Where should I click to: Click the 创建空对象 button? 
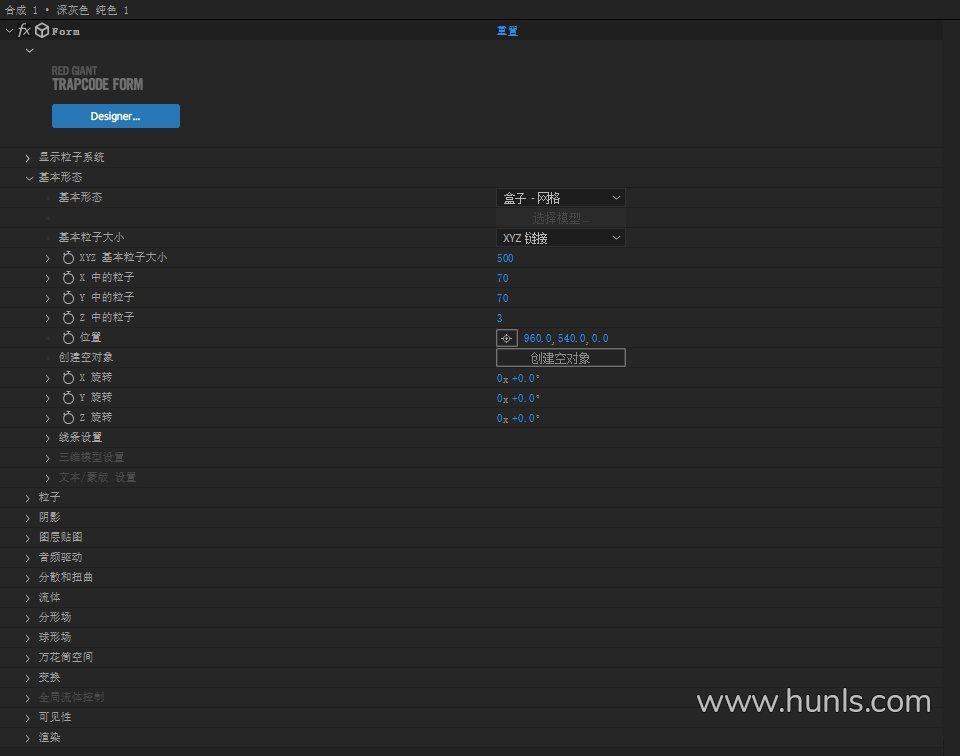pyautogui.click(x=561, y=358)
